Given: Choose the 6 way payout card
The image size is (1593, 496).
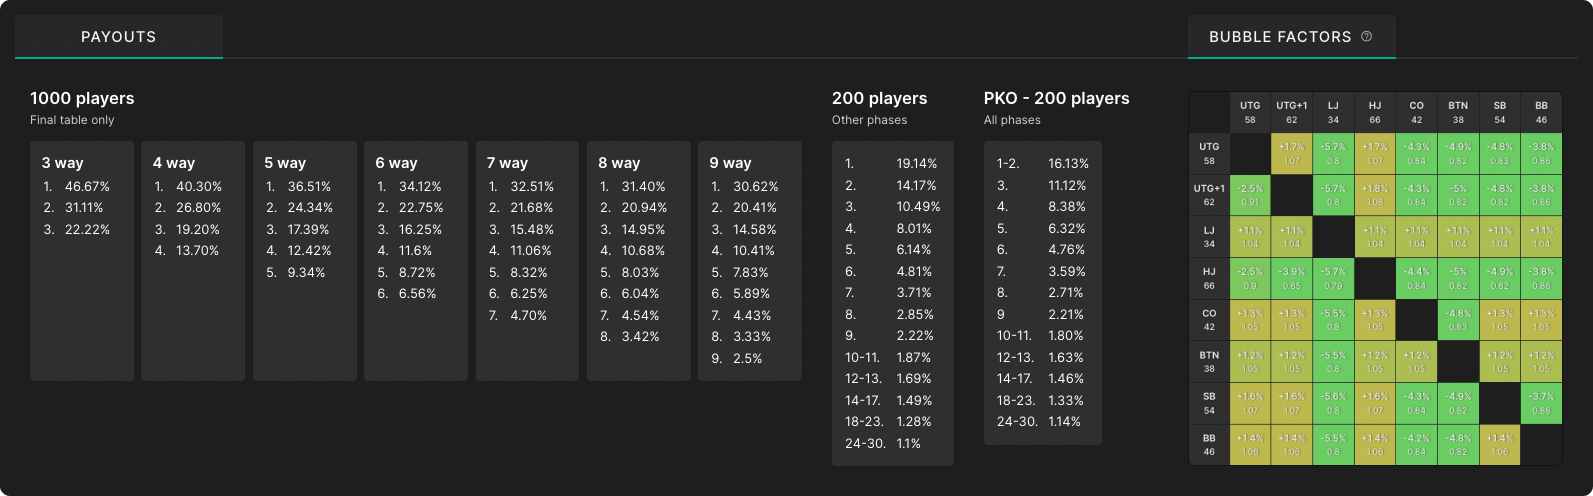Looking at the screenshot, I should tap(416, 261).
